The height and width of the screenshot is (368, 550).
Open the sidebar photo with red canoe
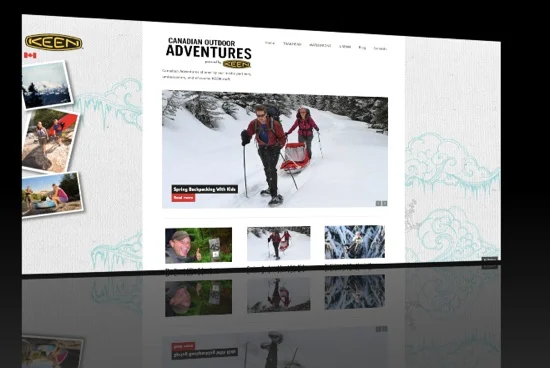50,141
